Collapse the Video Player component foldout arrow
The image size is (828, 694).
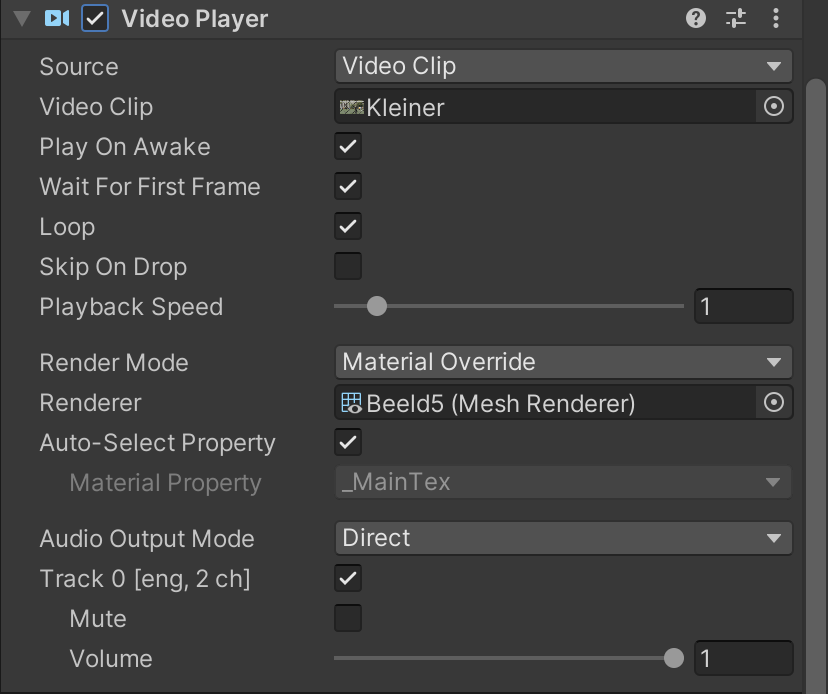coord(22,18)
